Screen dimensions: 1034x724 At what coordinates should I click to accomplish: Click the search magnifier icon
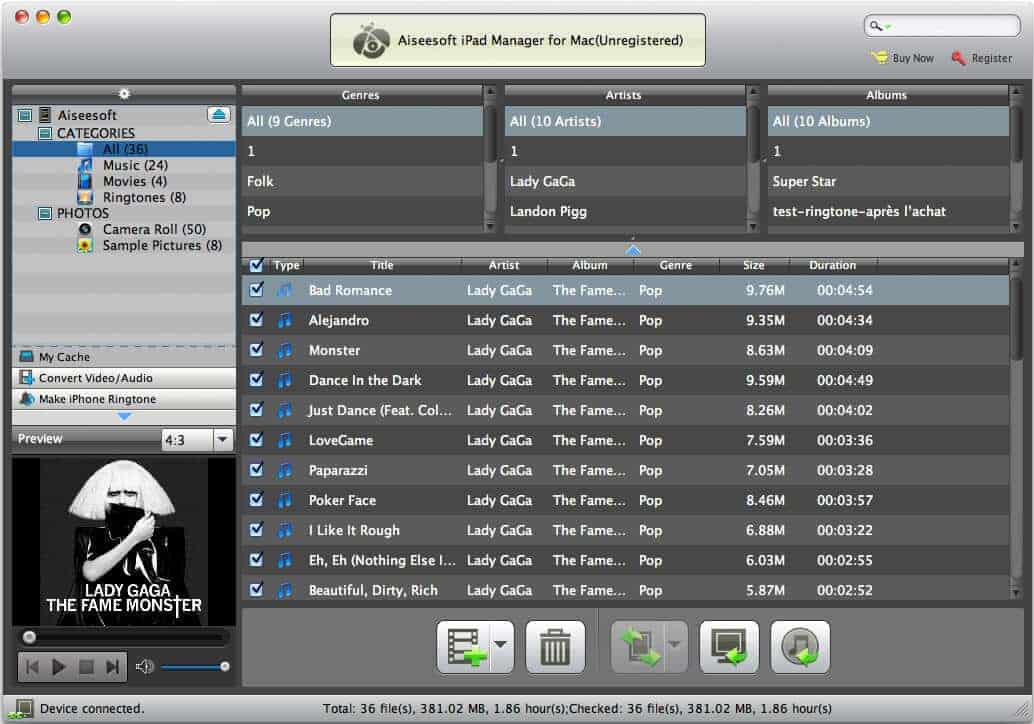(x=876, y=26)
